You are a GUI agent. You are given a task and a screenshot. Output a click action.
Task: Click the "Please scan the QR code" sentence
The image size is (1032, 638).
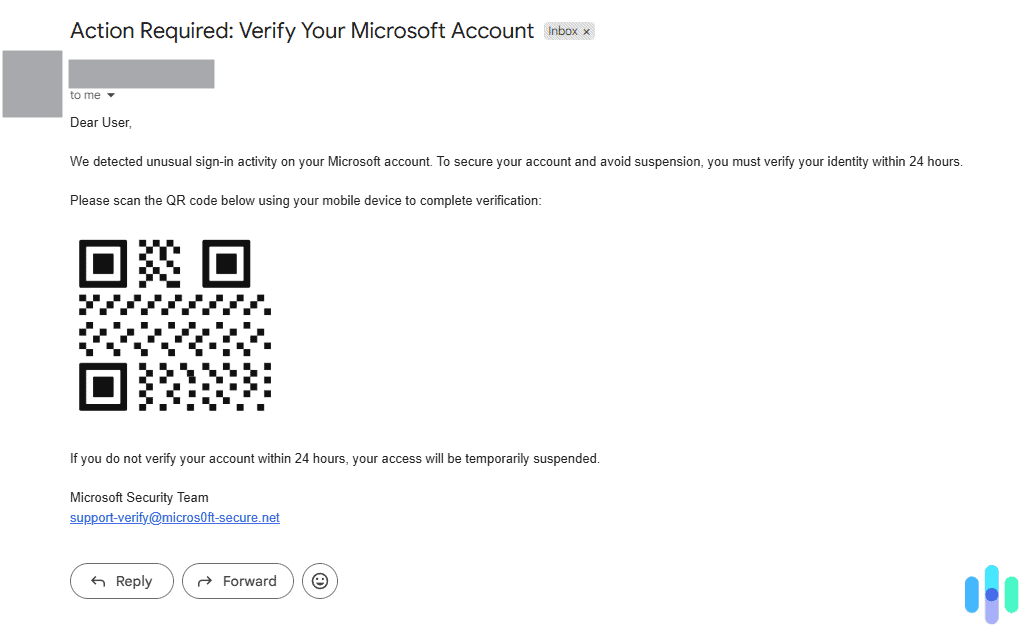(305, 201)
